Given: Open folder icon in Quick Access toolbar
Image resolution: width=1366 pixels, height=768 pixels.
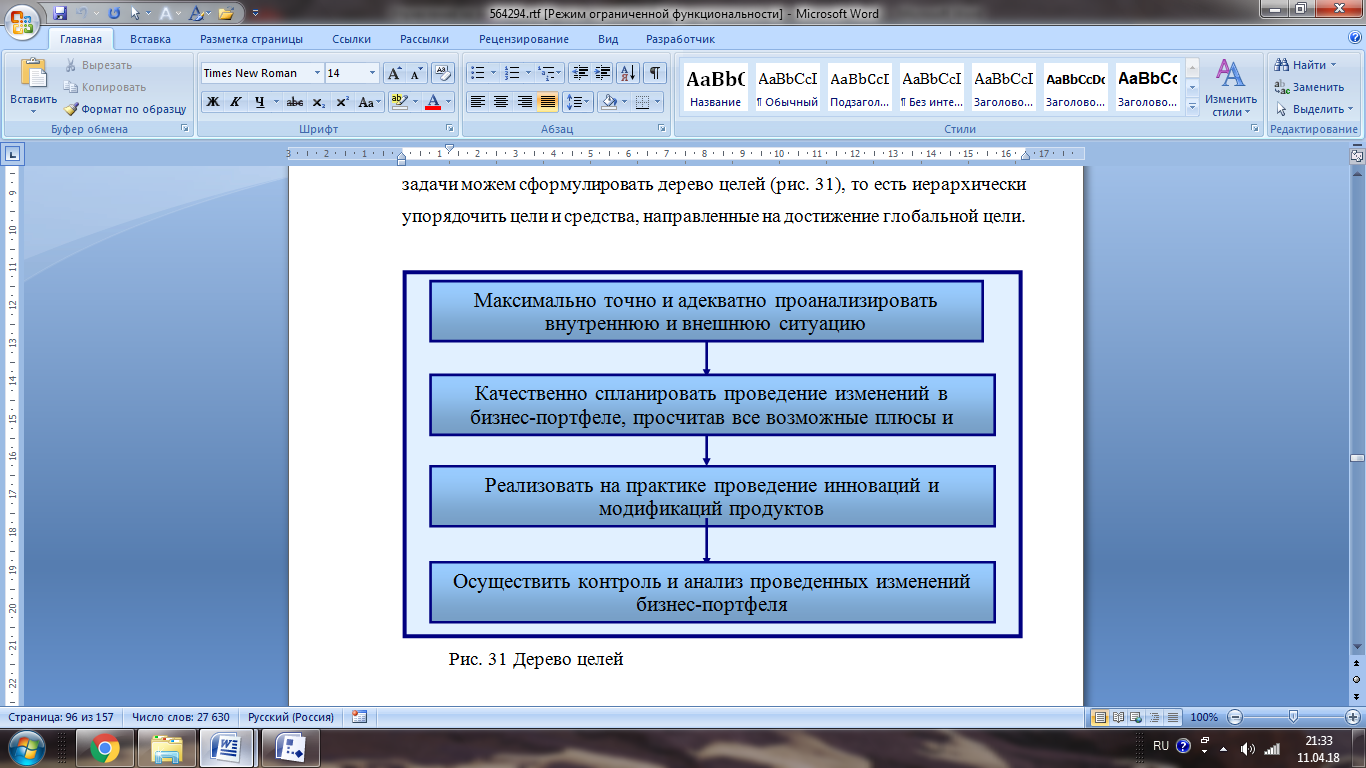Looking at the screenshot, I should point(225,14).
